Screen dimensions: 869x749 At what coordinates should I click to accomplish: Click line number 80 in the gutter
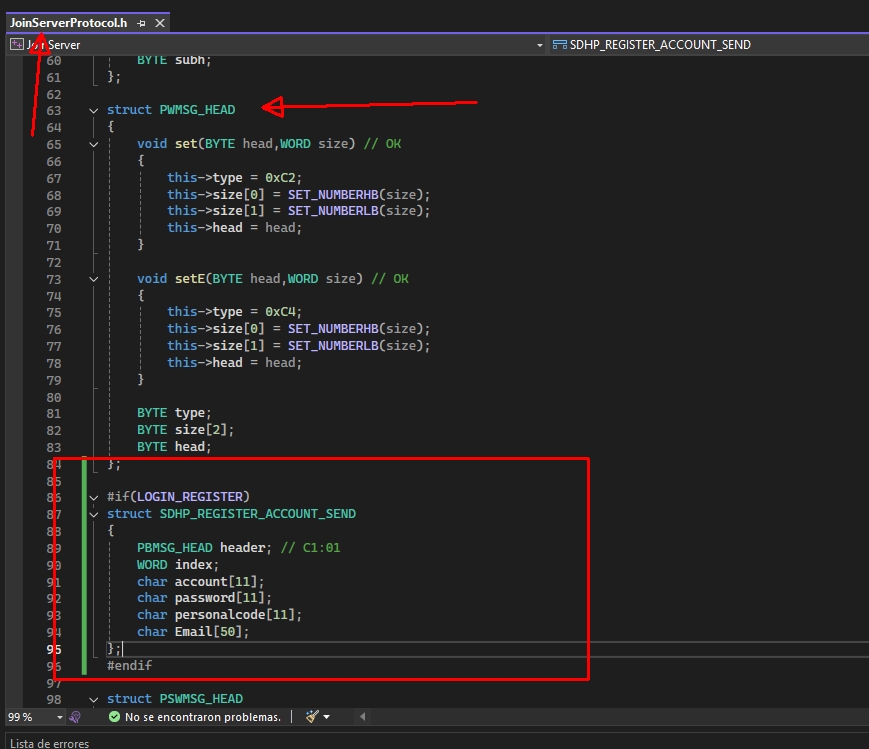point(54,398)
